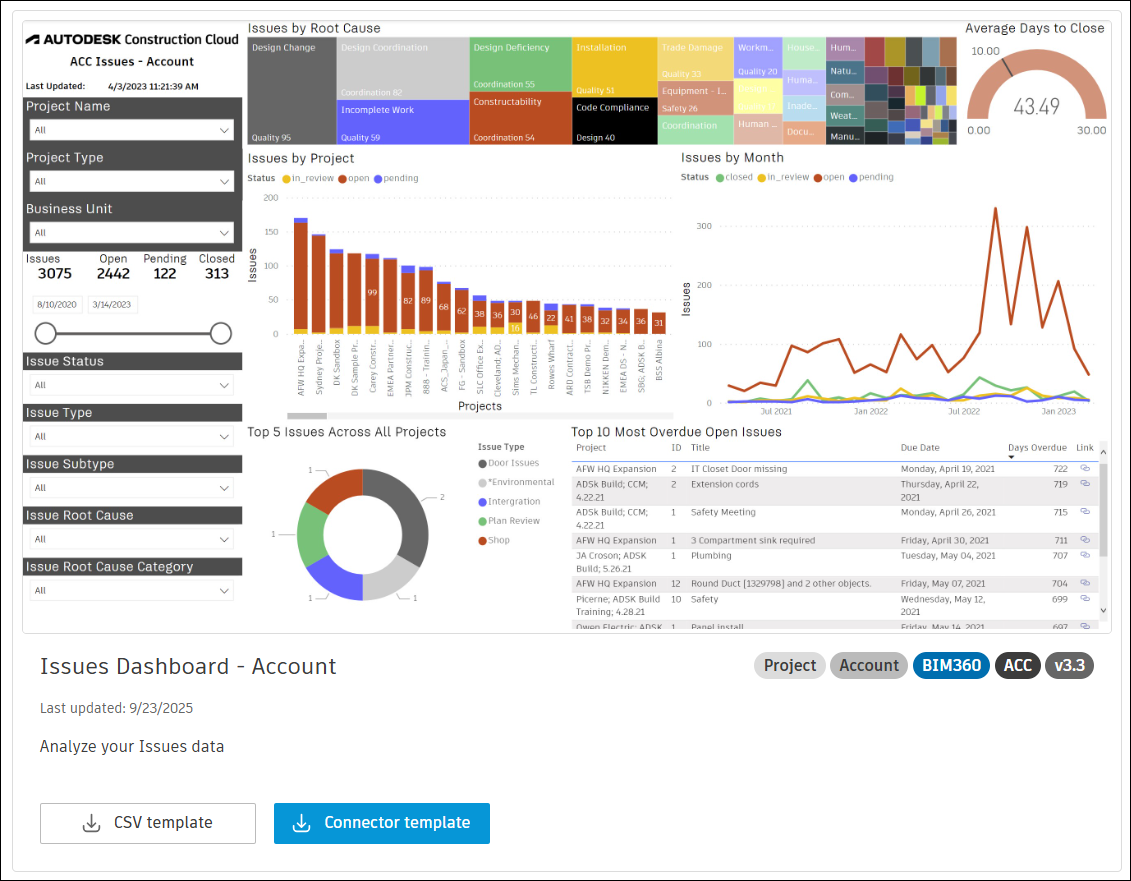The image size is (1131, 881).
Task: Toggle pending status in Issues by Month legend
Action: [871, 177]
